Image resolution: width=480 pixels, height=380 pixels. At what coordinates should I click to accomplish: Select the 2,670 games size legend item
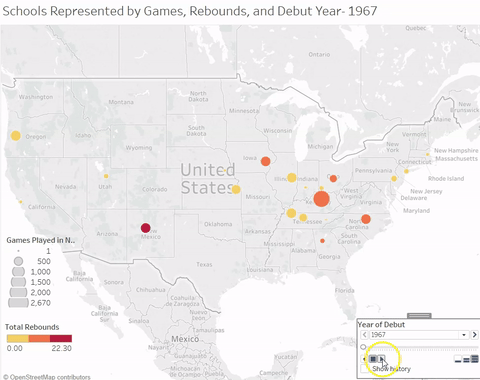coord(29,303)
